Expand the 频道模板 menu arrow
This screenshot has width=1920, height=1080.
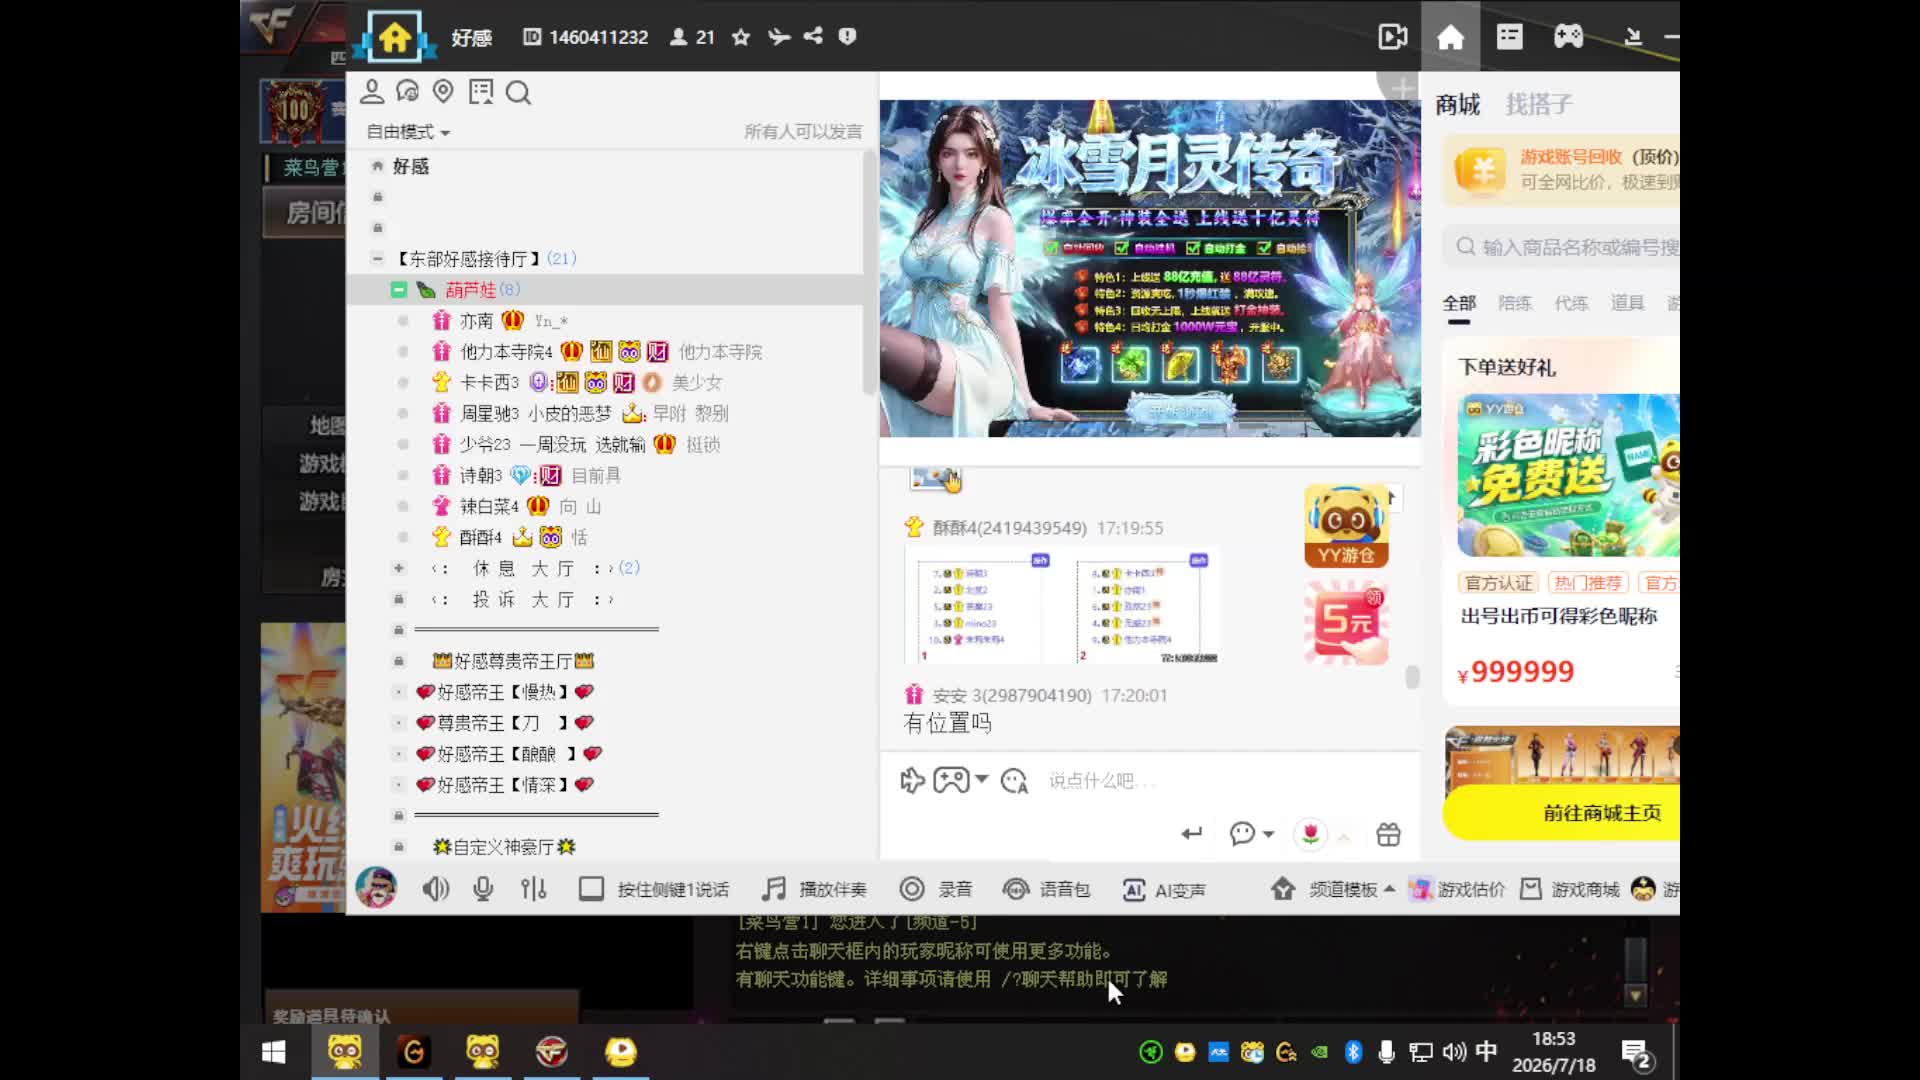pos(1389,888)
